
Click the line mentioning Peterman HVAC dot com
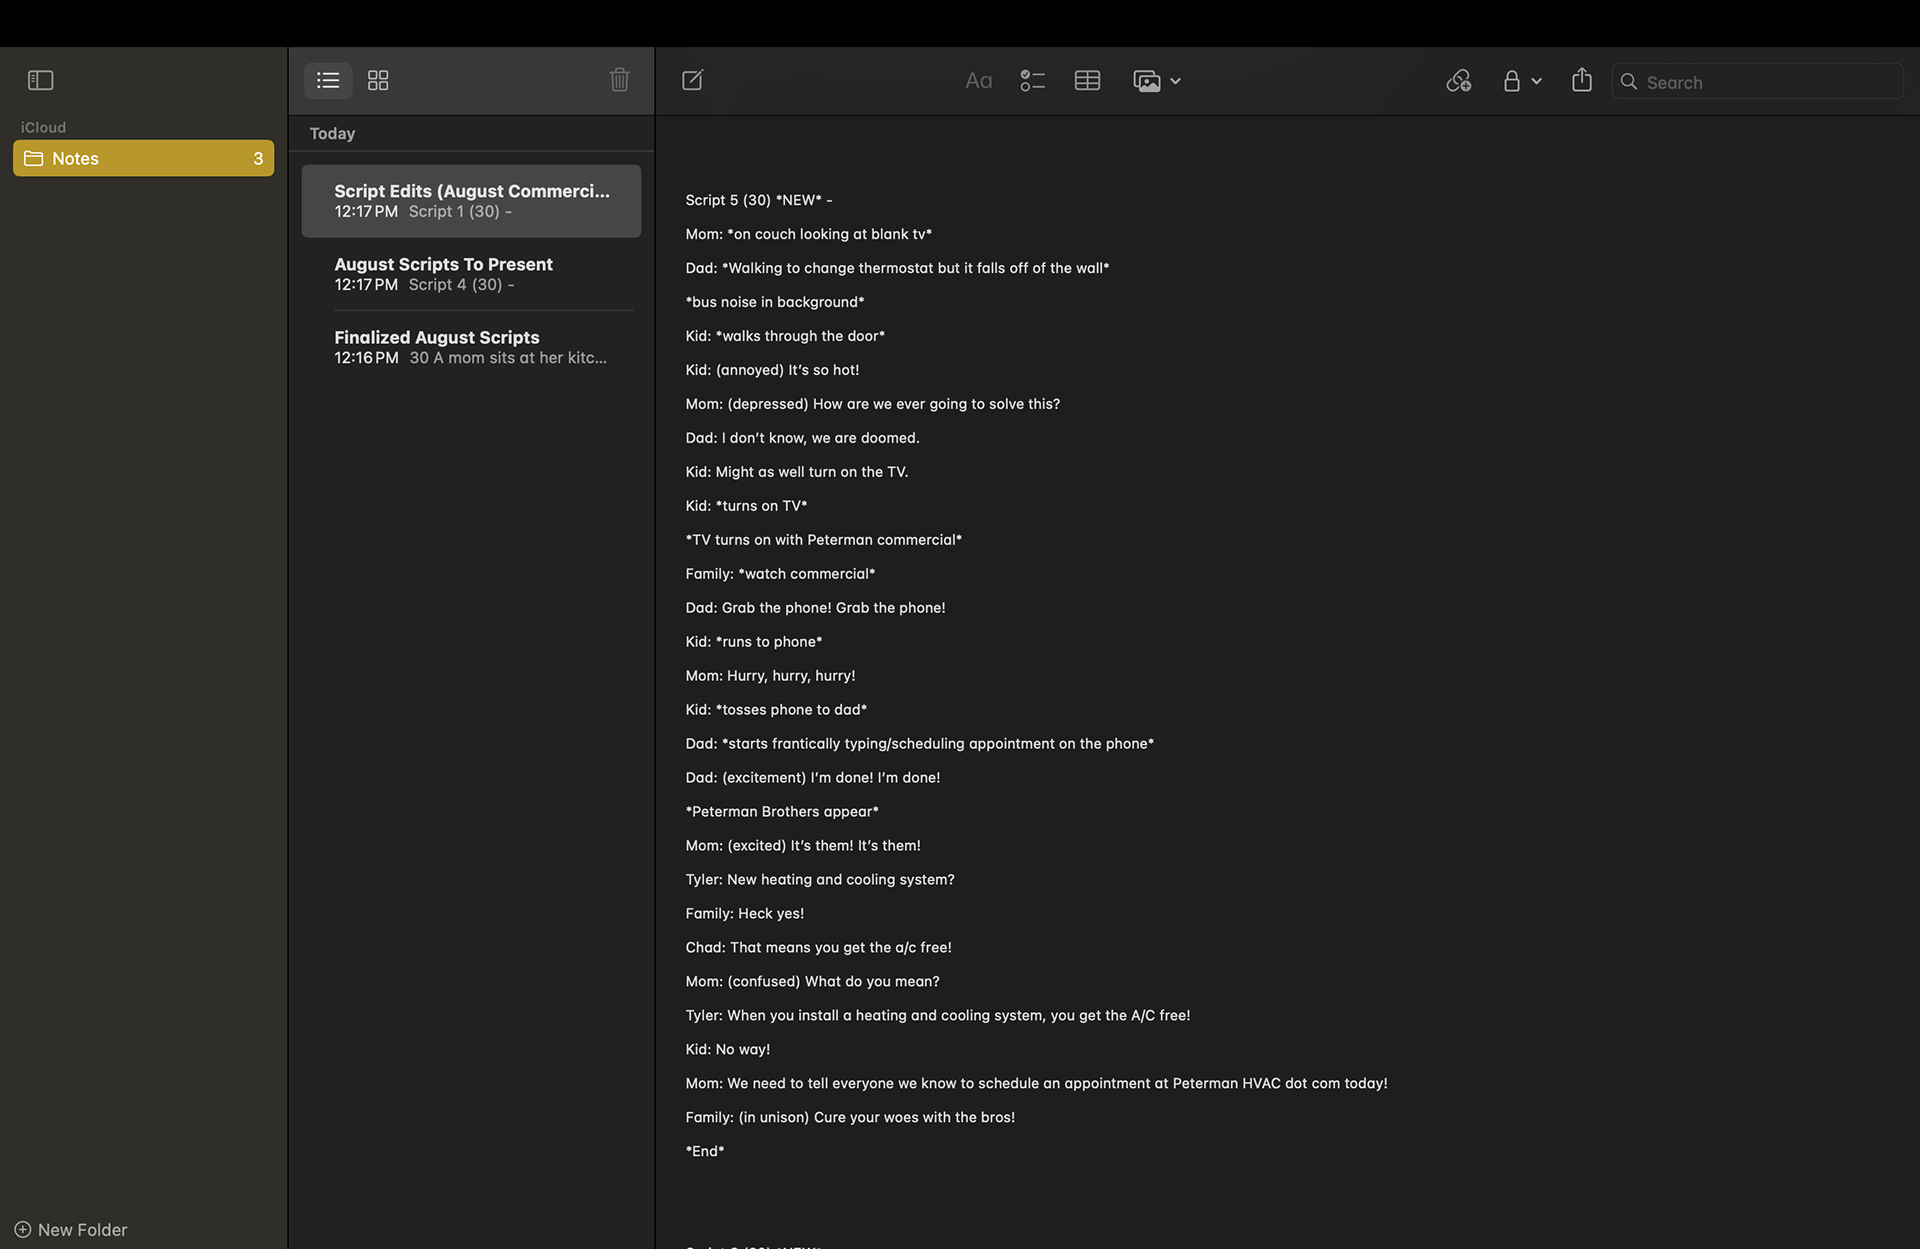point(1036,1084)
